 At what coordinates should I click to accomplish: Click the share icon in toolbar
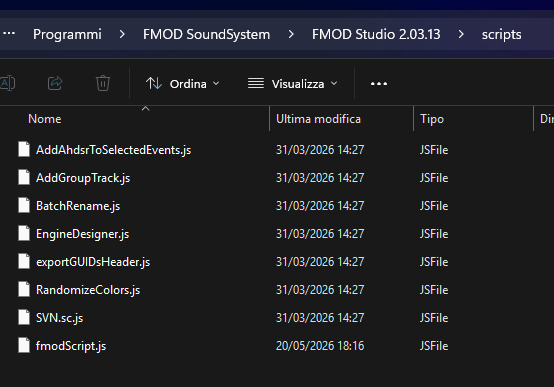(55, 83)
